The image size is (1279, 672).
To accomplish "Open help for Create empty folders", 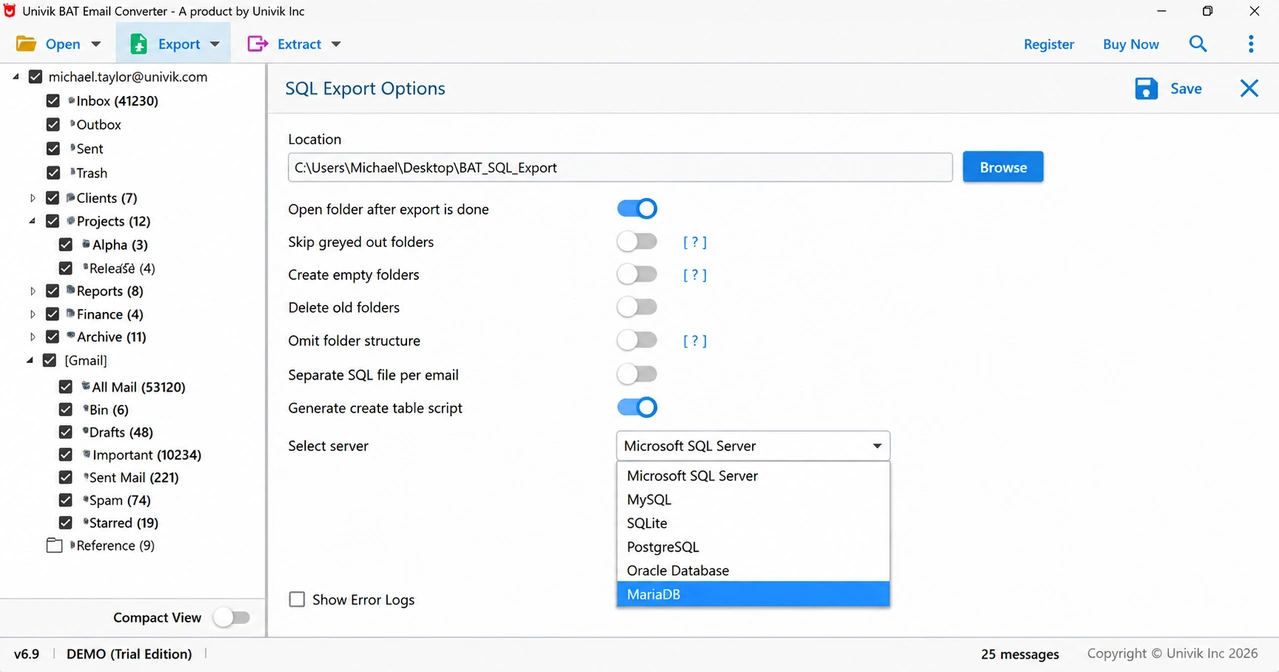I will pos(695,275).
